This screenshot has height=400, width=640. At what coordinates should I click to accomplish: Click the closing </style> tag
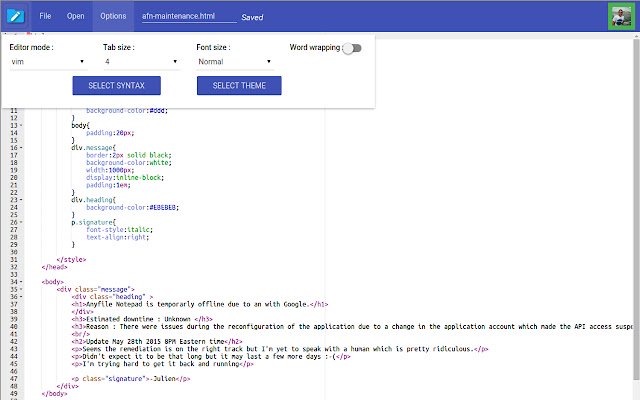click(71, 260)
